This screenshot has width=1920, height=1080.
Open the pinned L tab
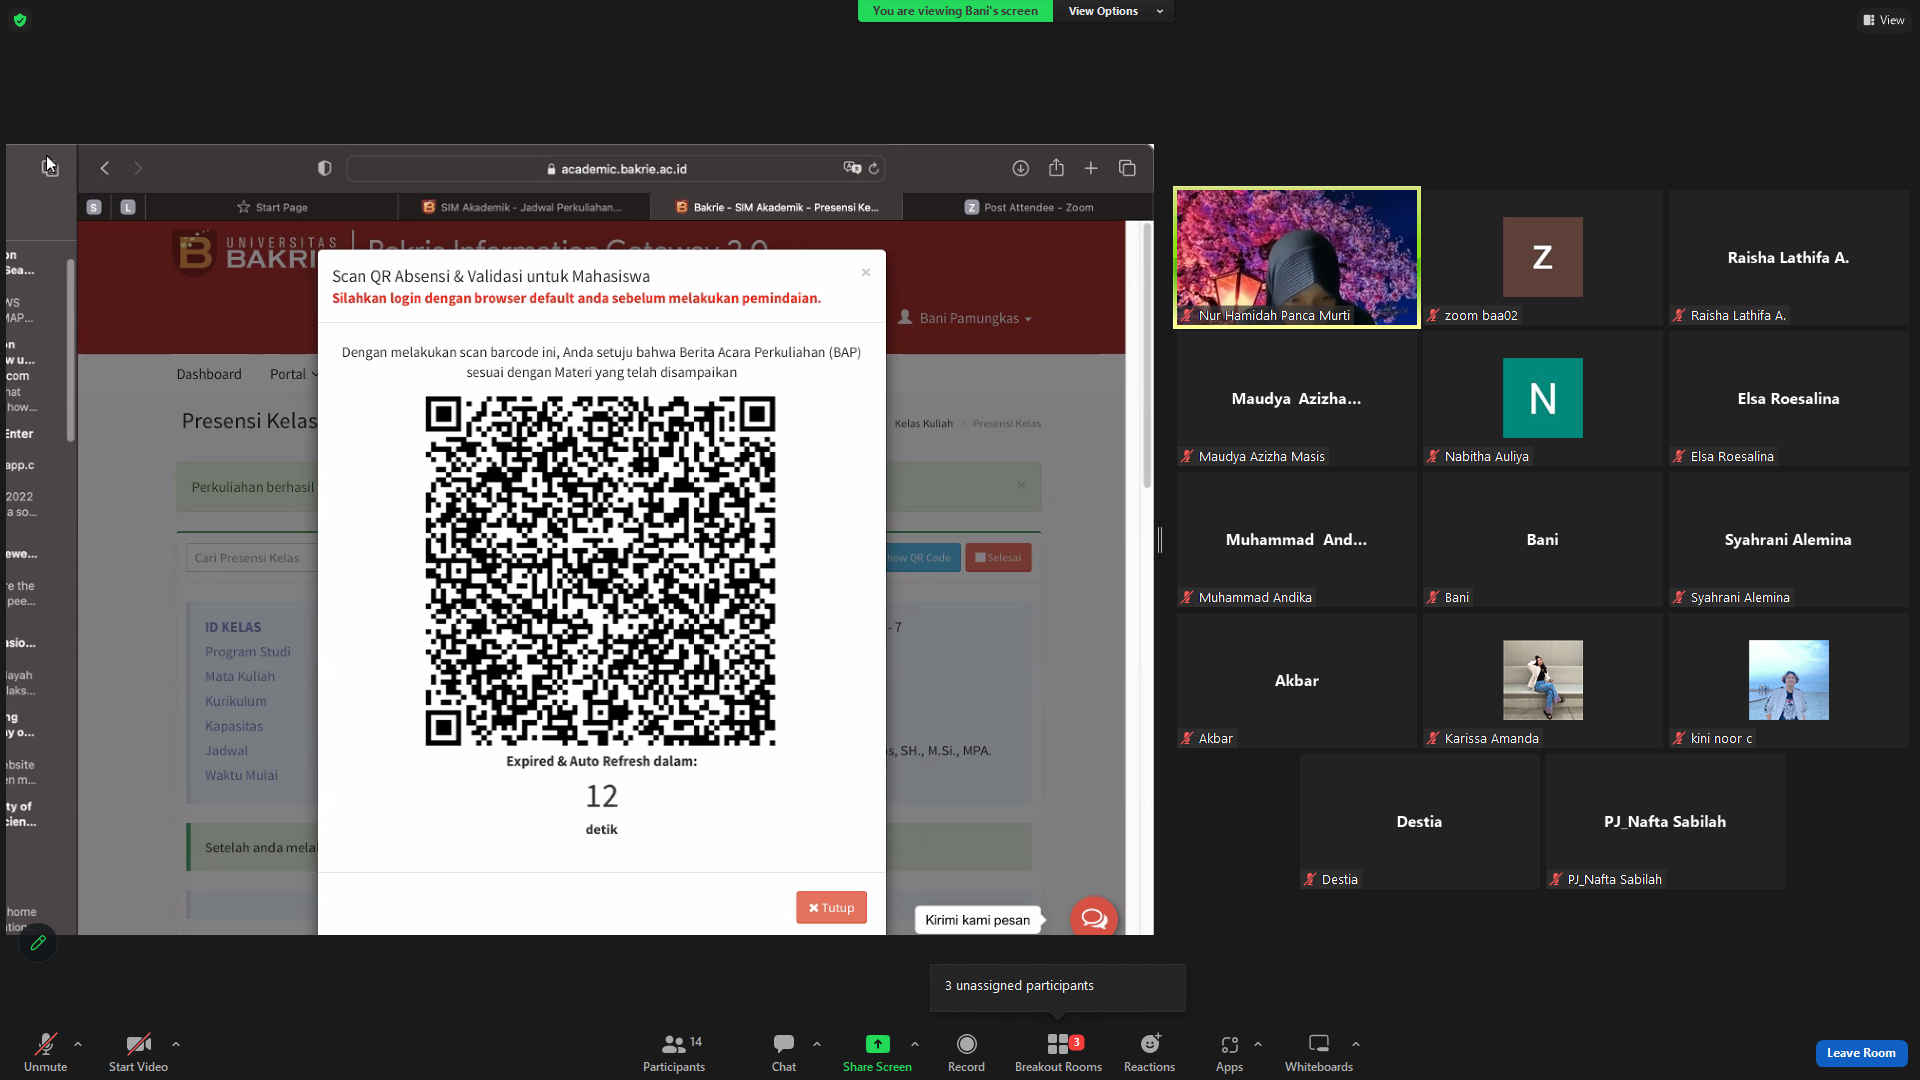coord(128,207)
